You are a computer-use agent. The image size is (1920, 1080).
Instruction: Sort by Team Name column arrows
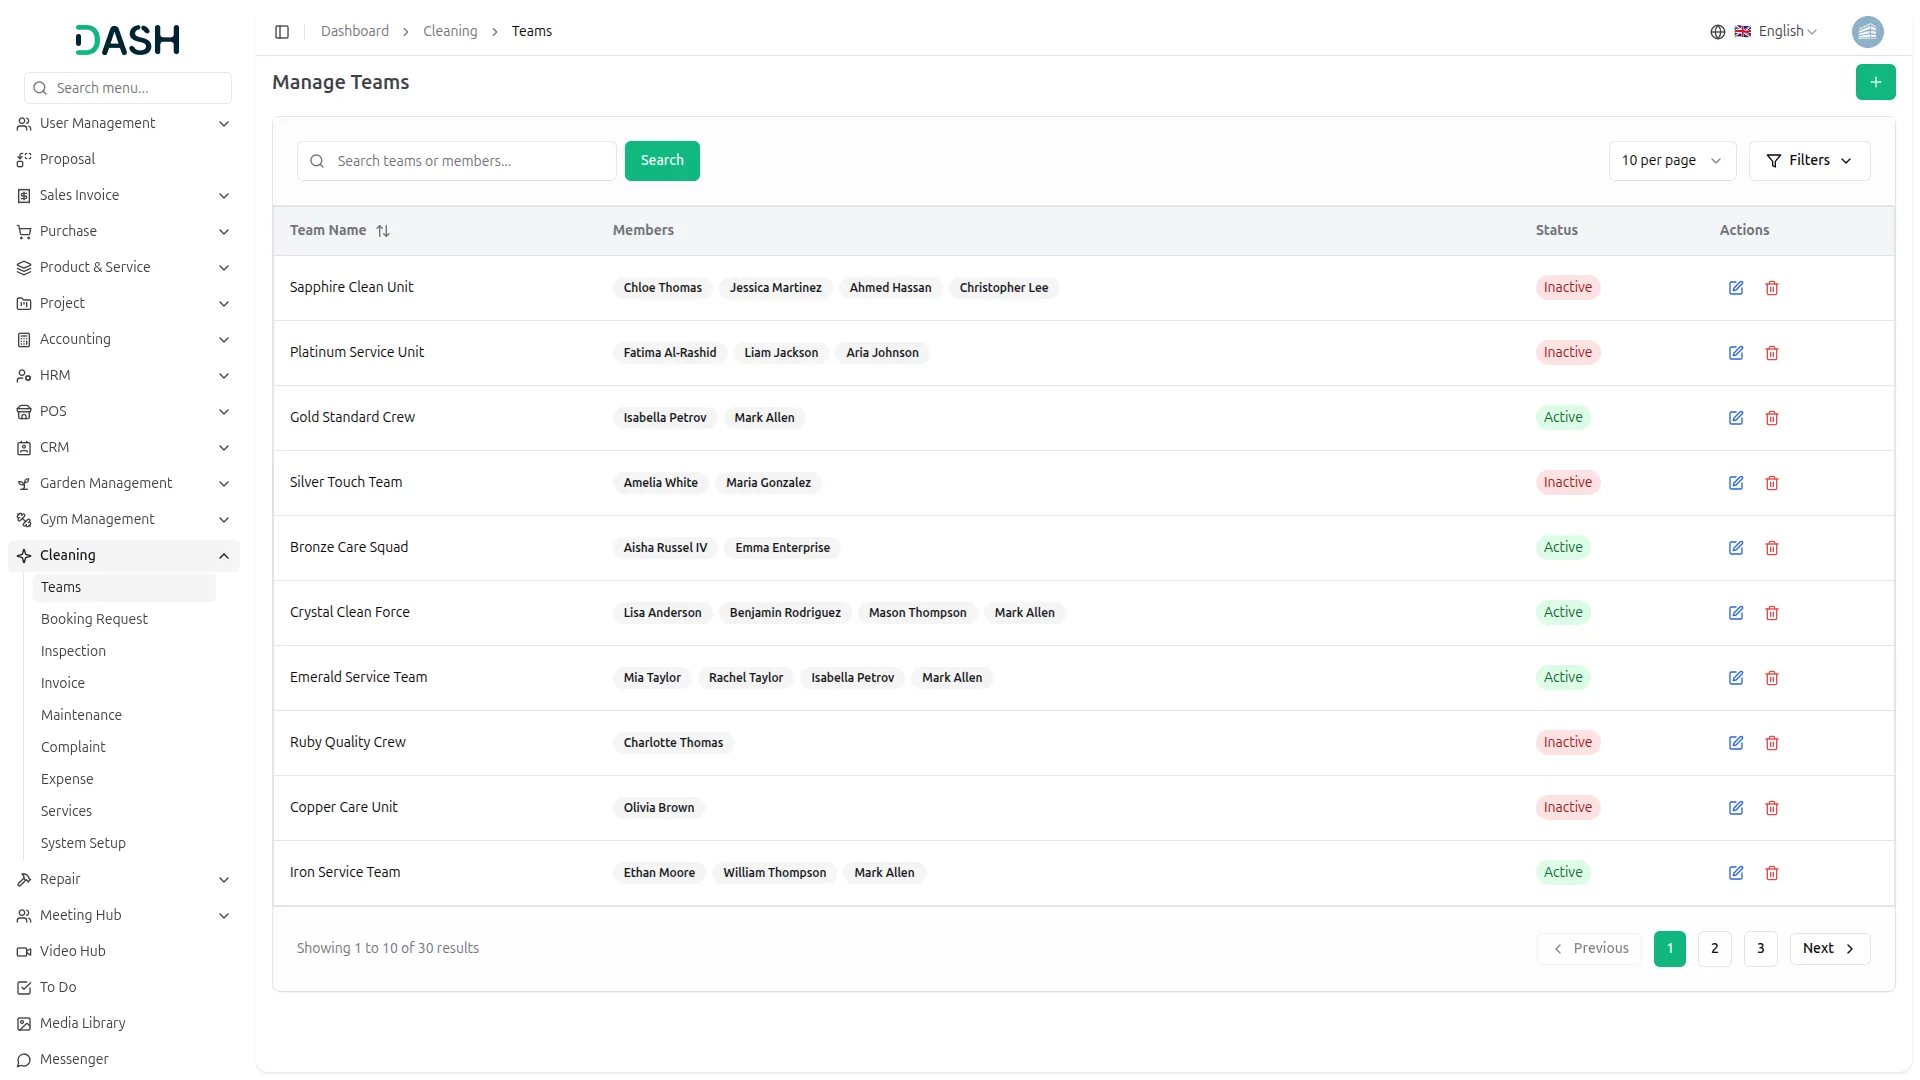pos(383,231)
